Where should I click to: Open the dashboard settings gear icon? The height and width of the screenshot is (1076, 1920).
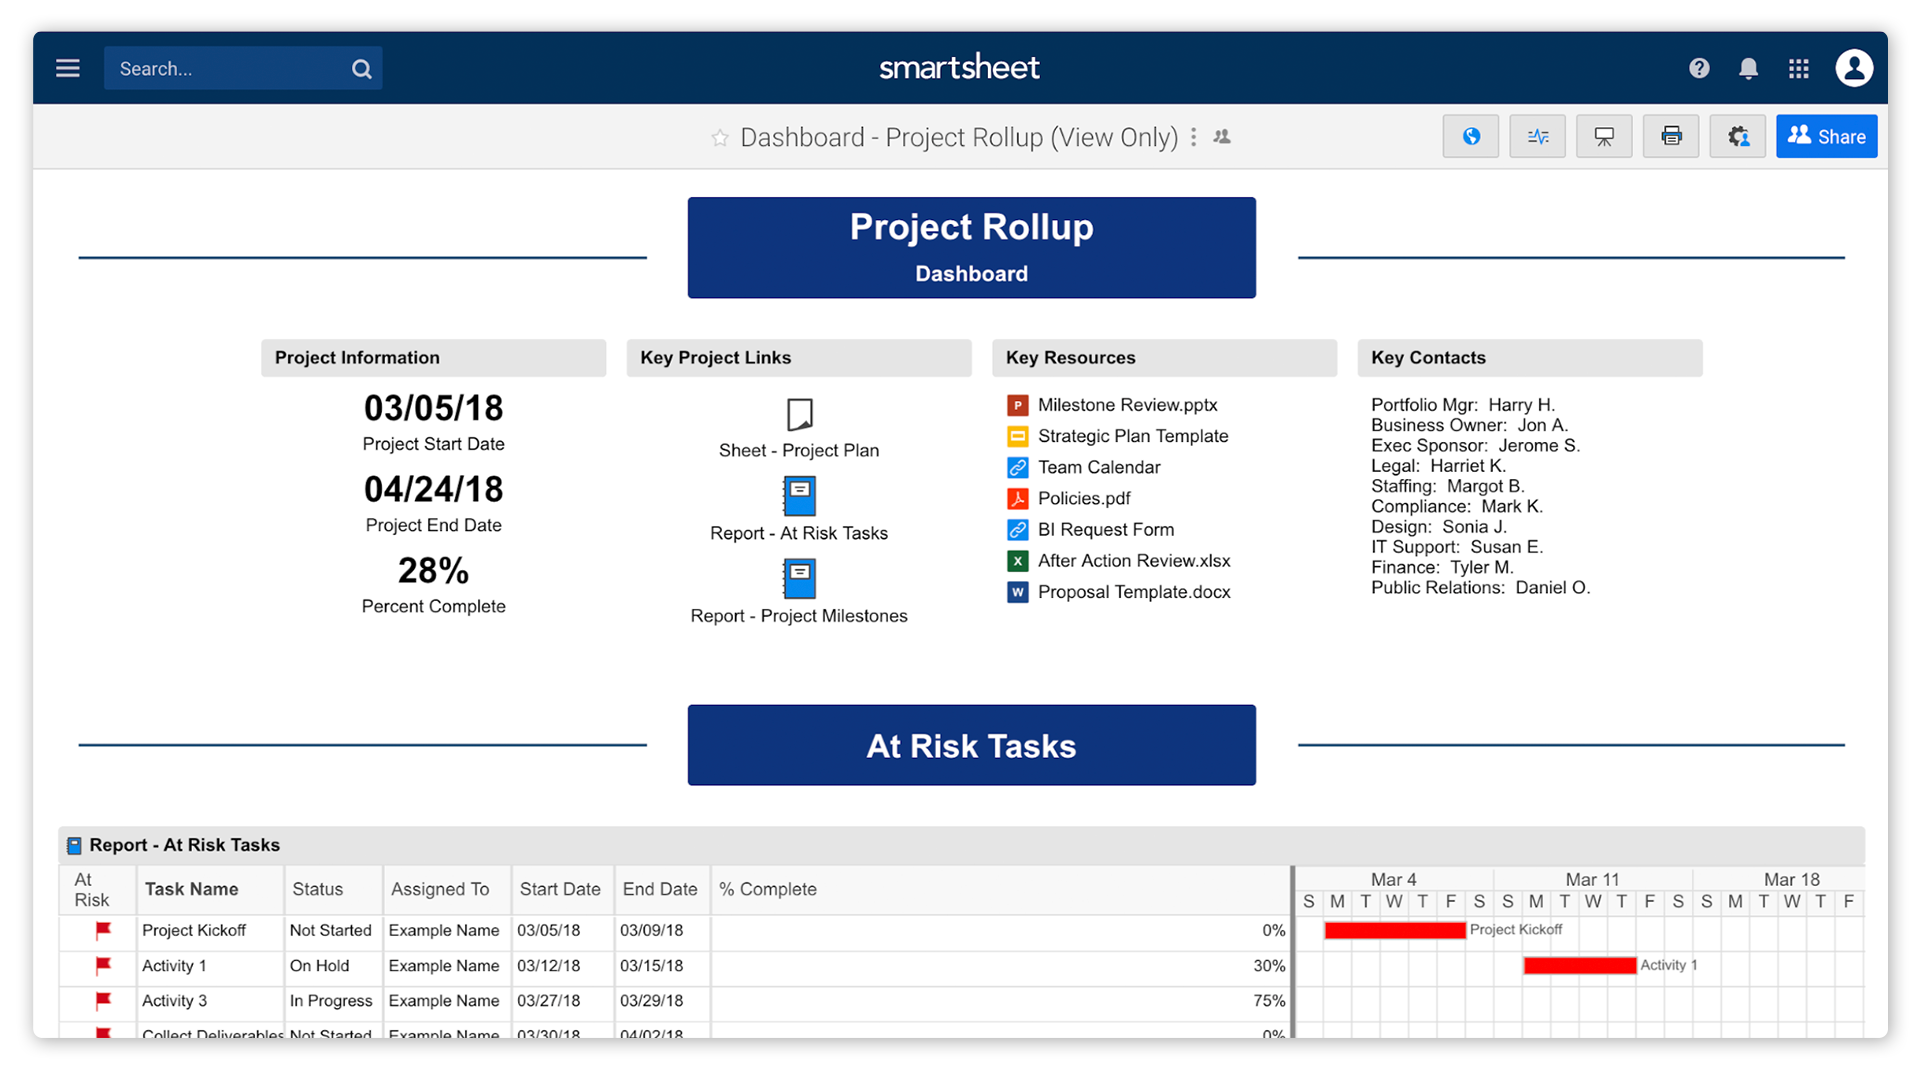pyautogui.click(x=1738, y=137)
